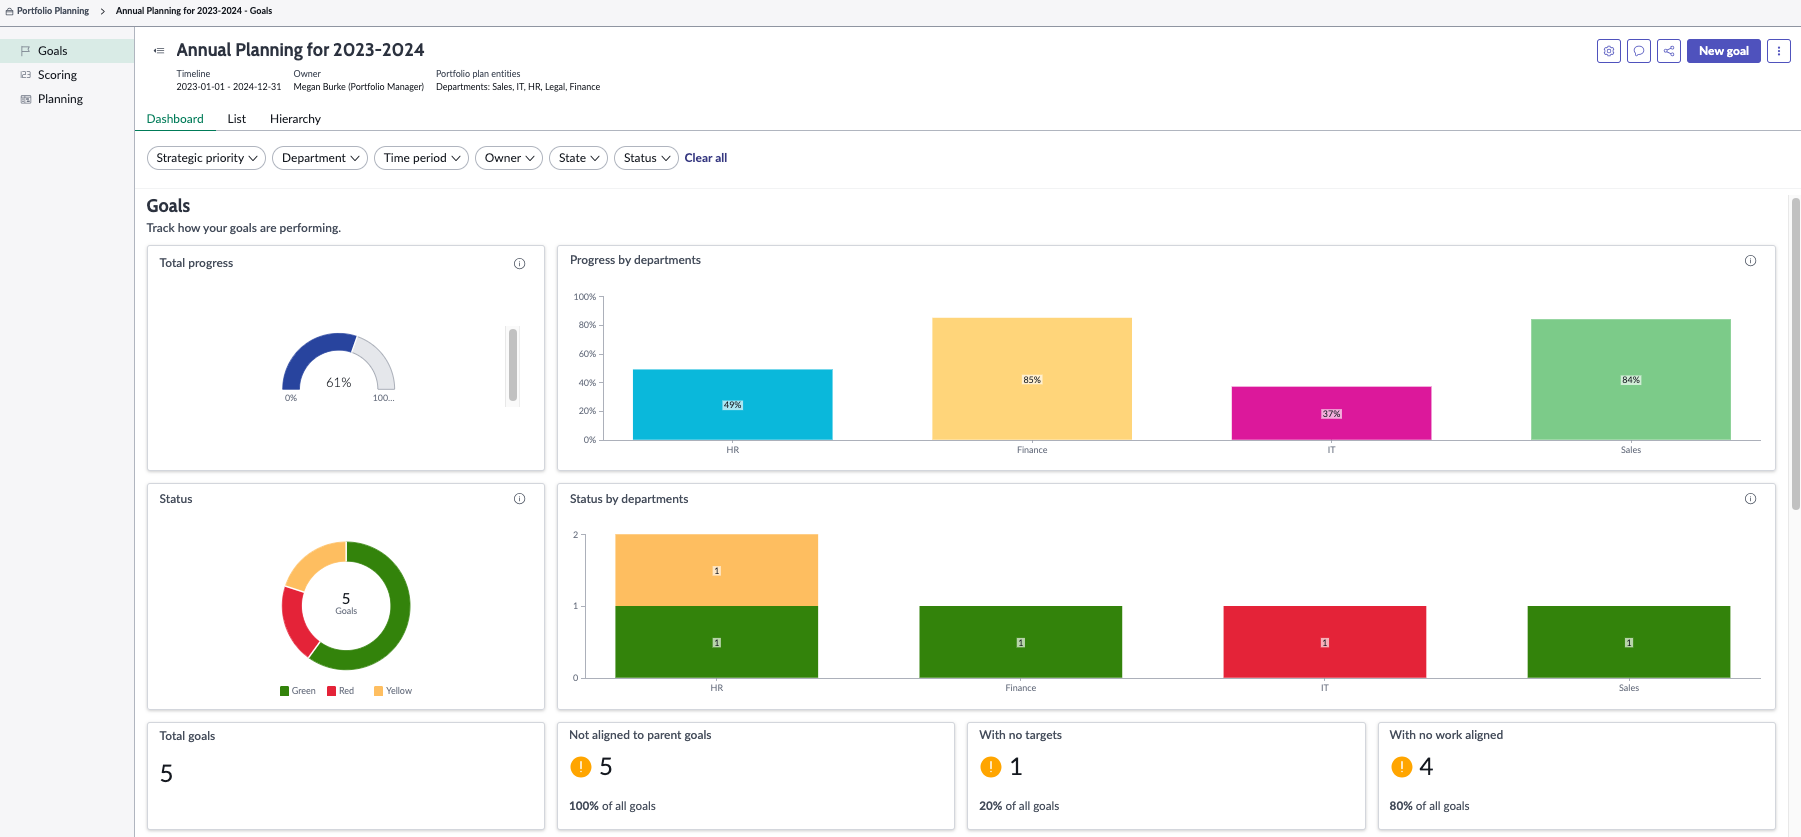Viewport: 1801px width, 837px height.
Task: Expand the Time period filter dropdown
Action: (421, 158)
